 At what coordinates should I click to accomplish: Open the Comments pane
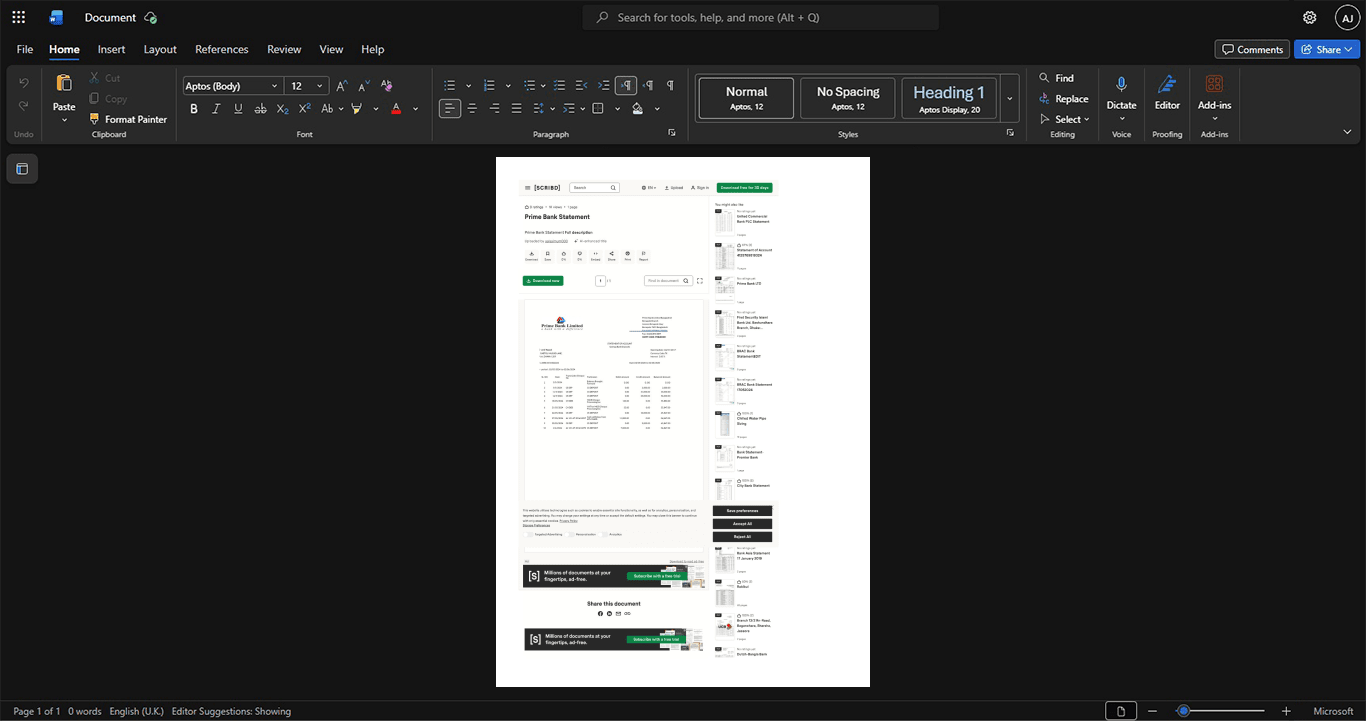(1252, 49)
